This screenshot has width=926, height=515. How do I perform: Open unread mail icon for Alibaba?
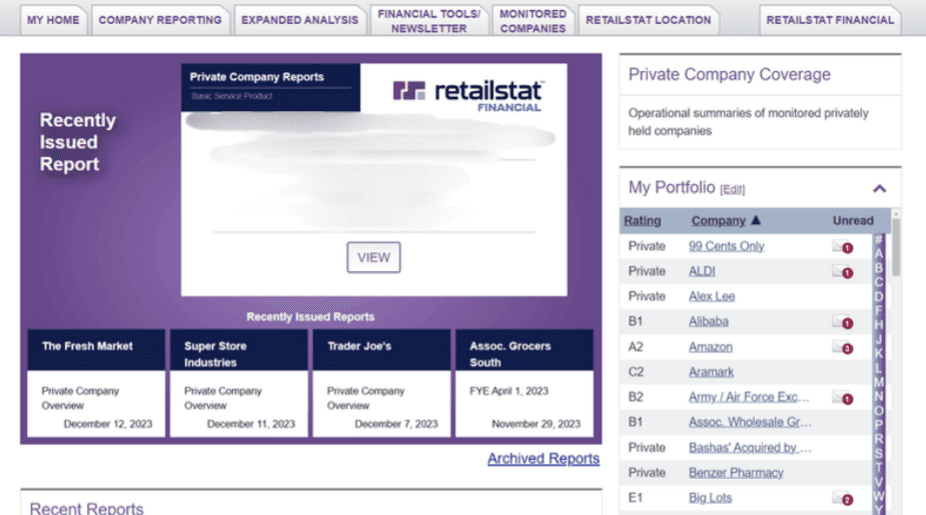pyautogui.click(x=842, y=322)
